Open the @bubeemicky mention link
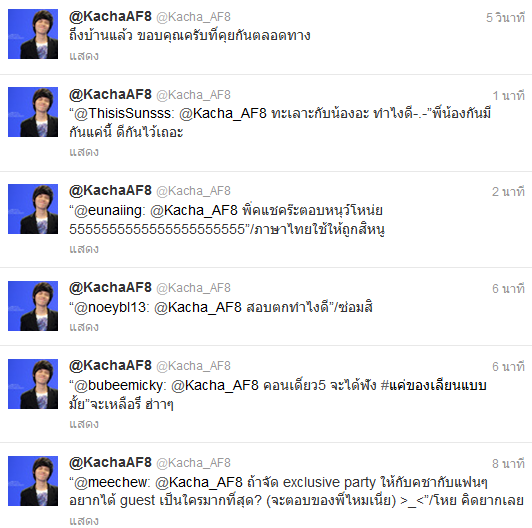532x528 pixels. coord(119,386)
